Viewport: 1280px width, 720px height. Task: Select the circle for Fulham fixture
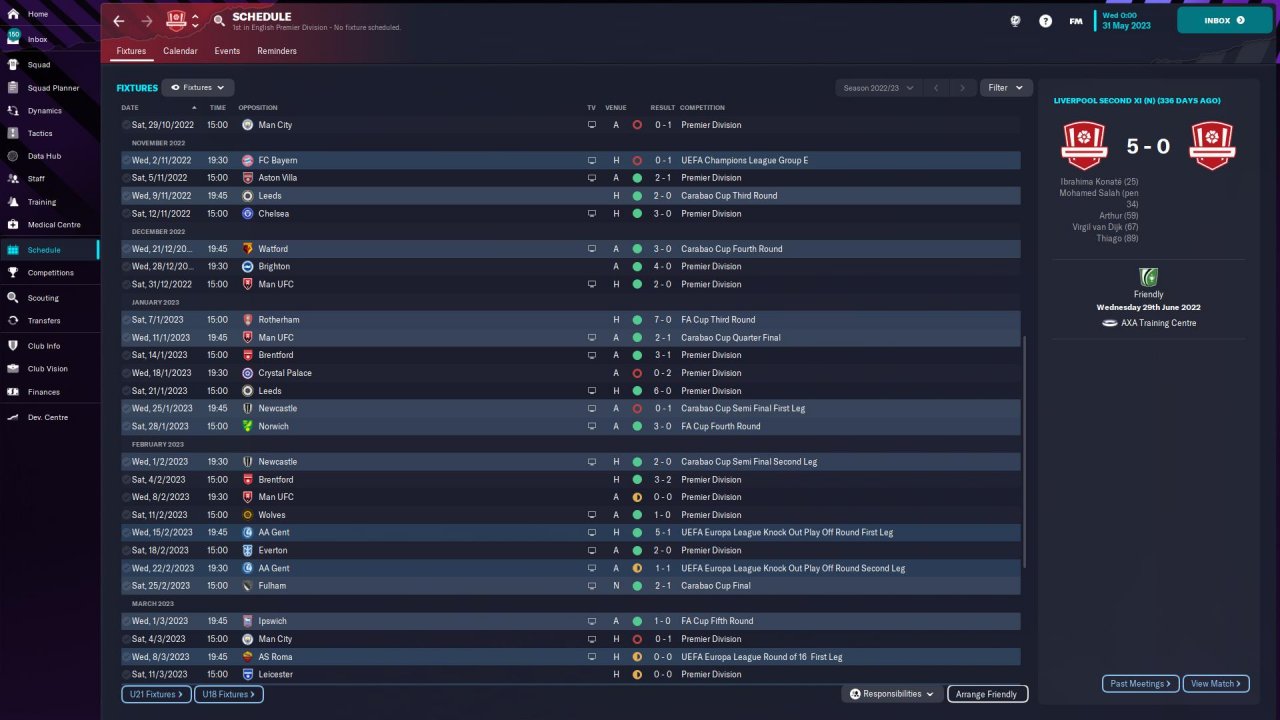tap(127, 586)
